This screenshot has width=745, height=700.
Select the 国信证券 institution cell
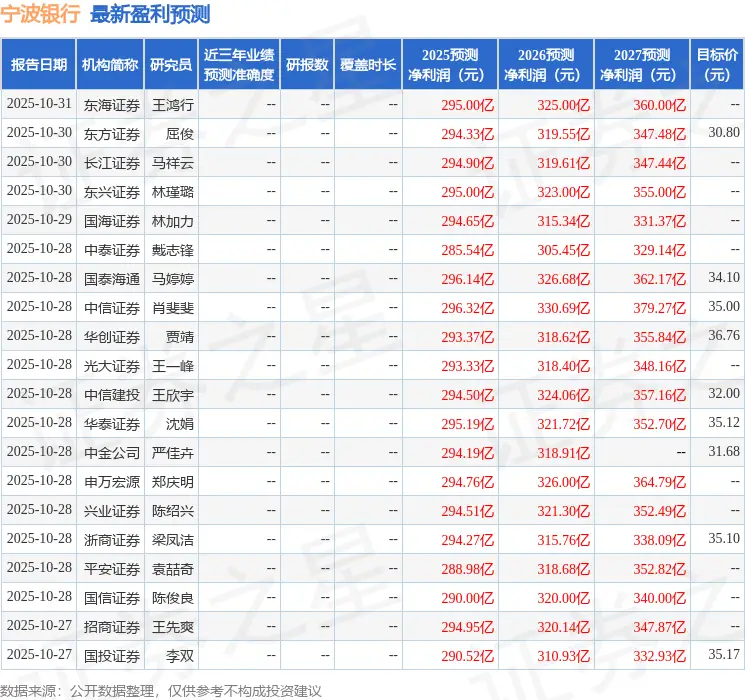[112, 598]
